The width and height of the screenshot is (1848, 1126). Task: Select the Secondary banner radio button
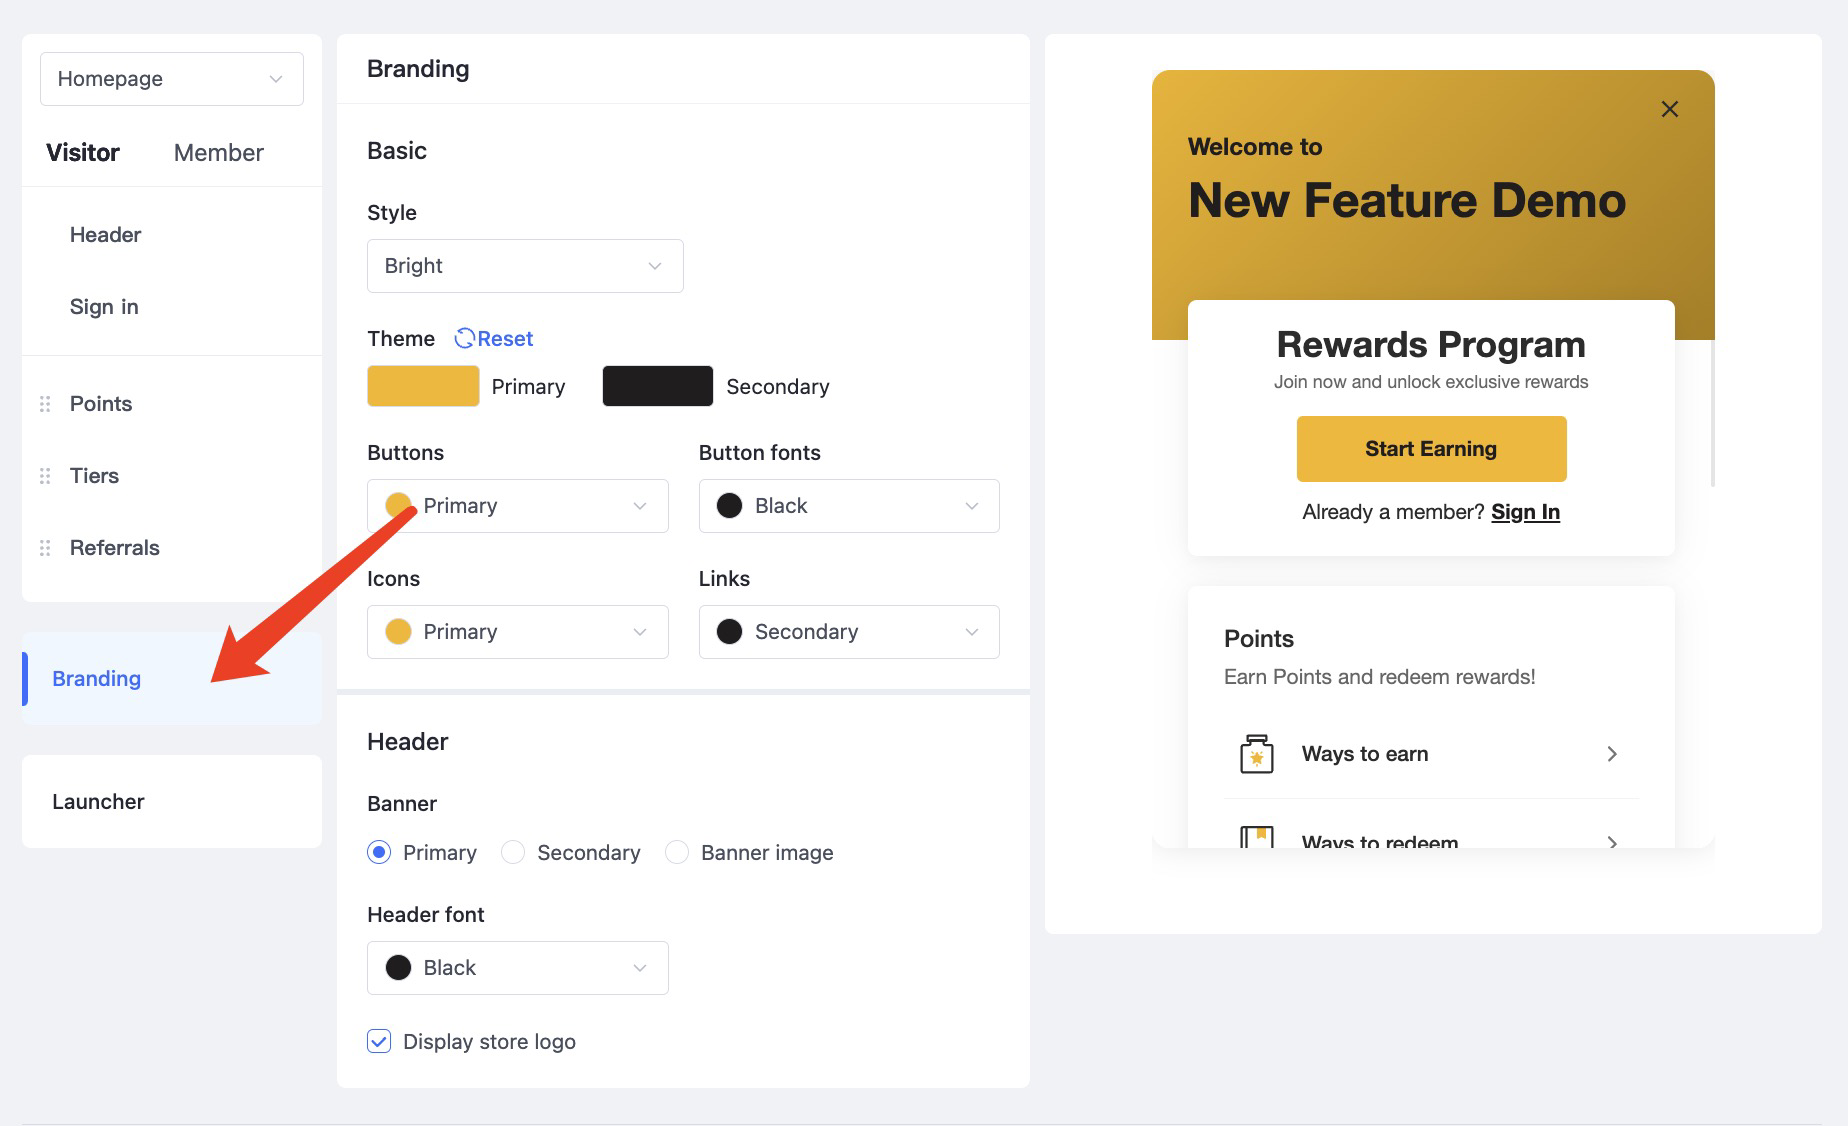click(513, 852)
